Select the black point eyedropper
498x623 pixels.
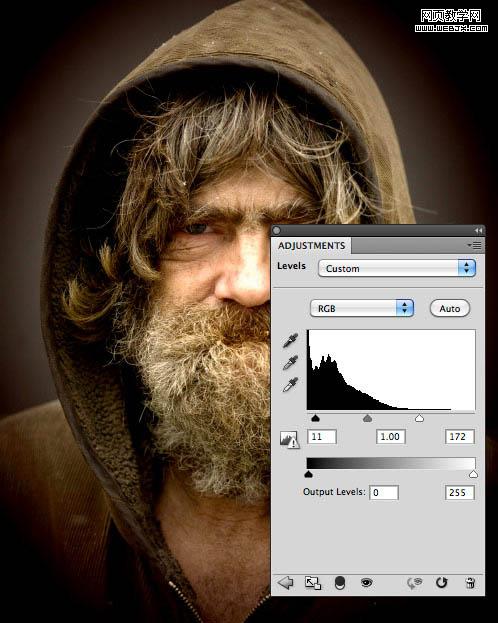click(291, 341)
